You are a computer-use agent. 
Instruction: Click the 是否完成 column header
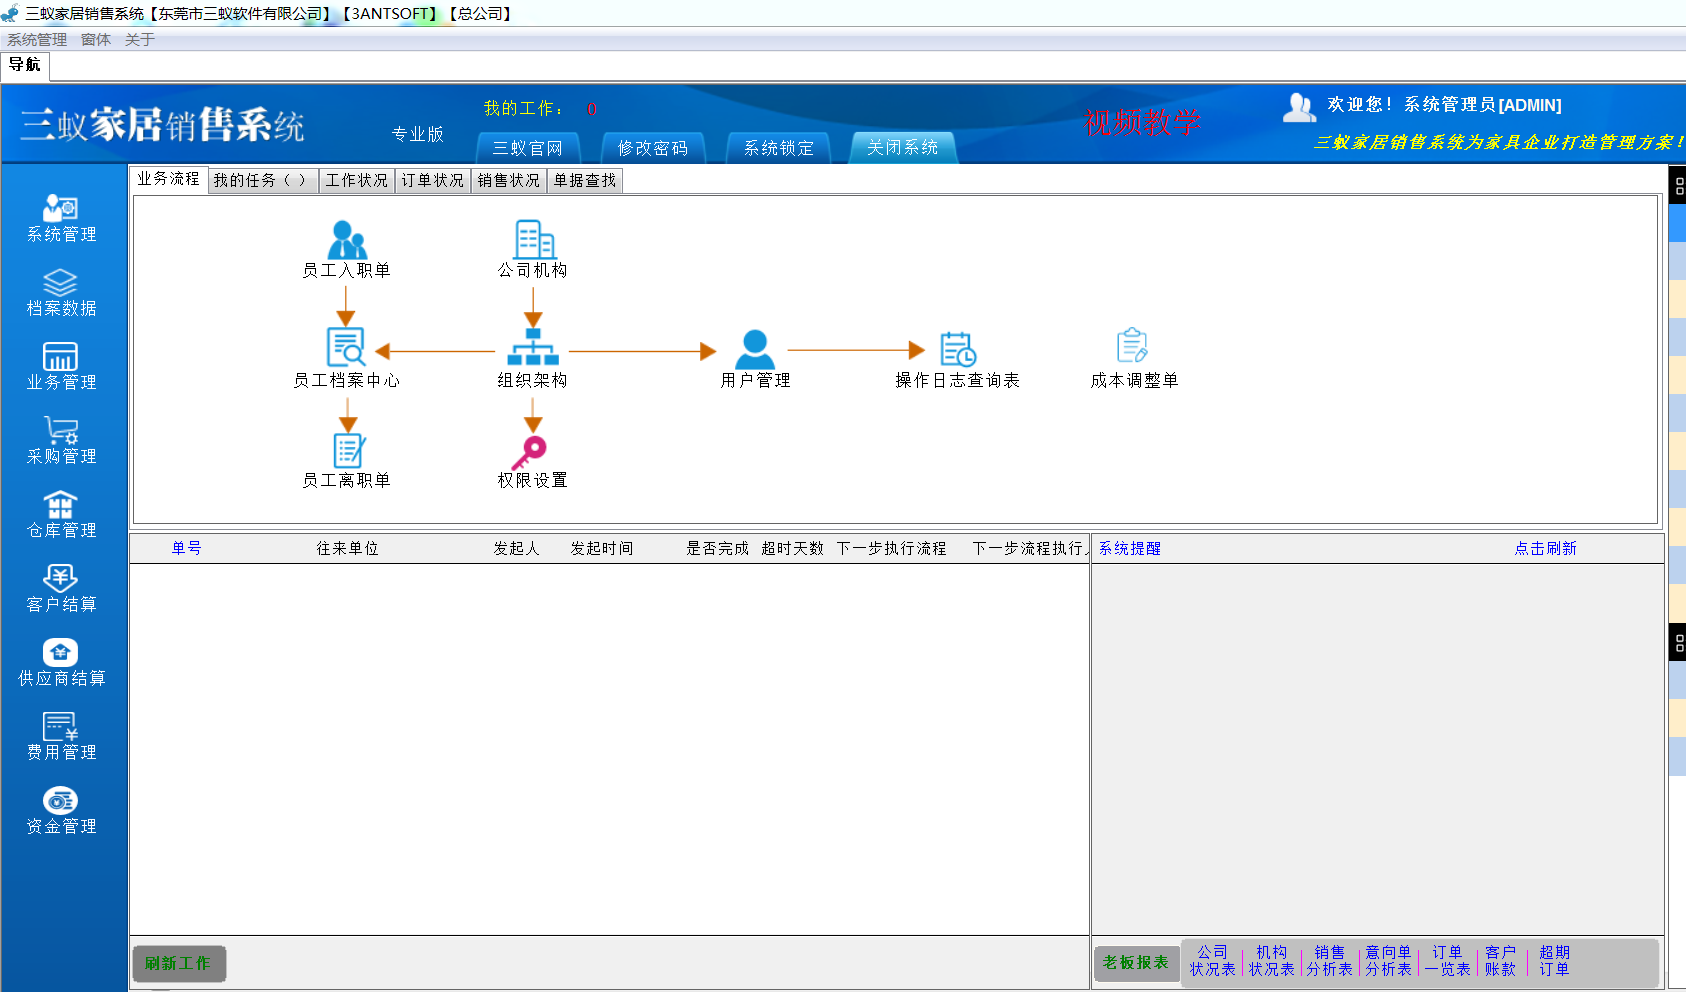[717, 548]
